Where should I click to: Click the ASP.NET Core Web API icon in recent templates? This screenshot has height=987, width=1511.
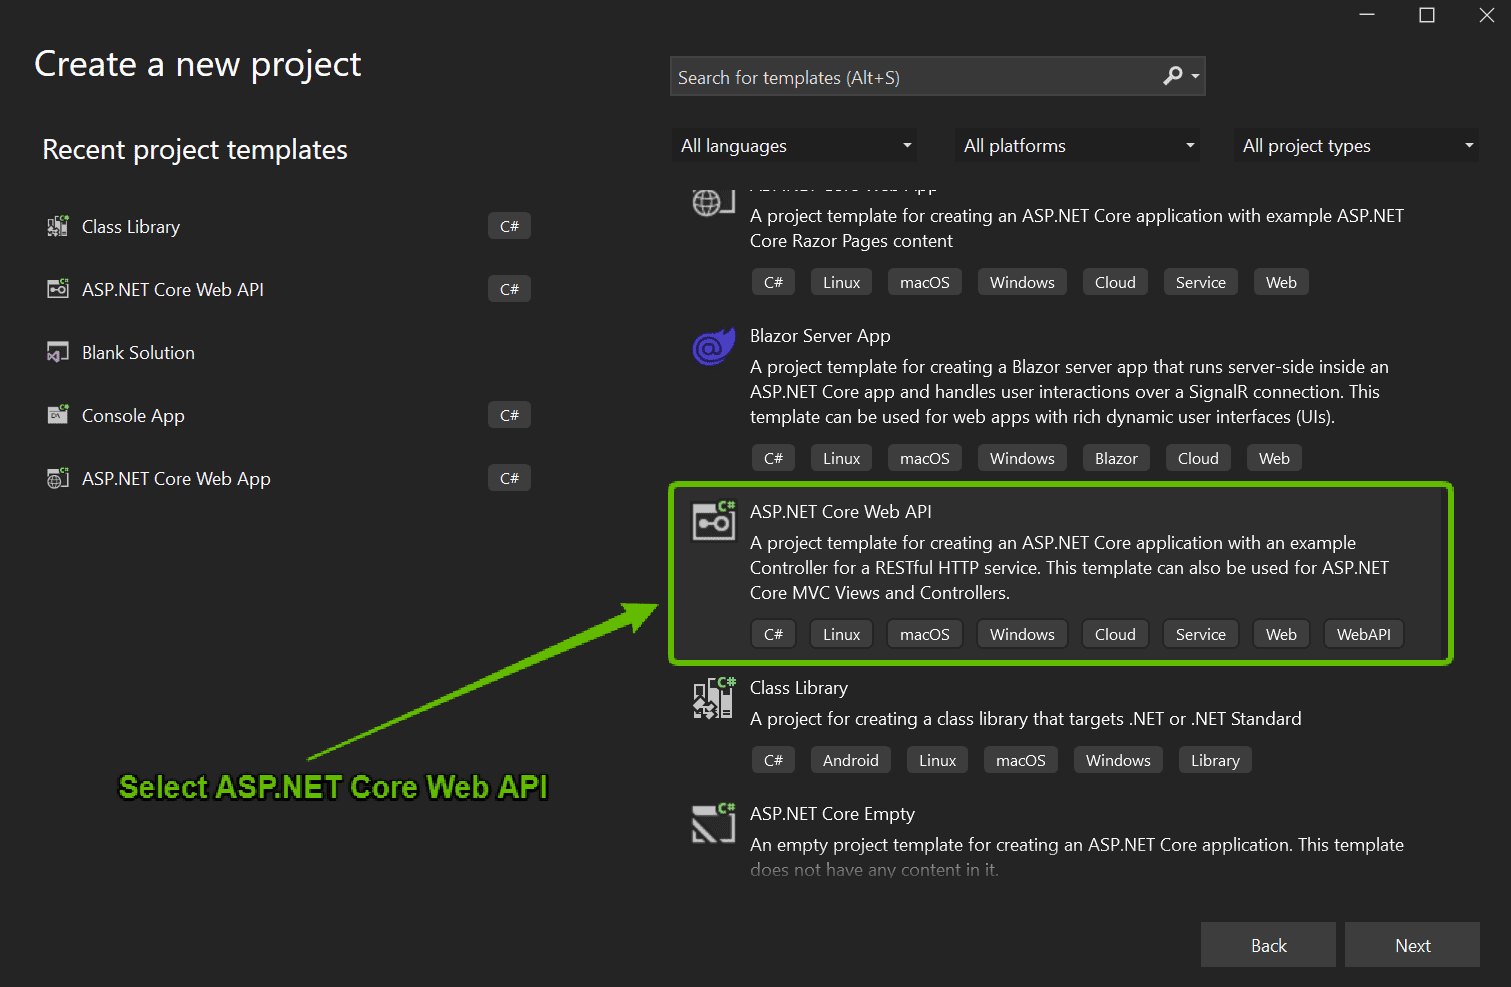pyautogui.click(x=58, y=289)
